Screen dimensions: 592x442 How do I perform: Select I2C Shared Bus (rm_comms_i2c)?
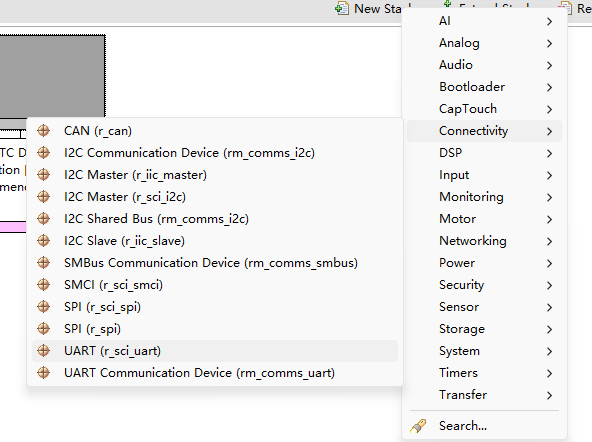pyautogui.click(x=215, y=219)
